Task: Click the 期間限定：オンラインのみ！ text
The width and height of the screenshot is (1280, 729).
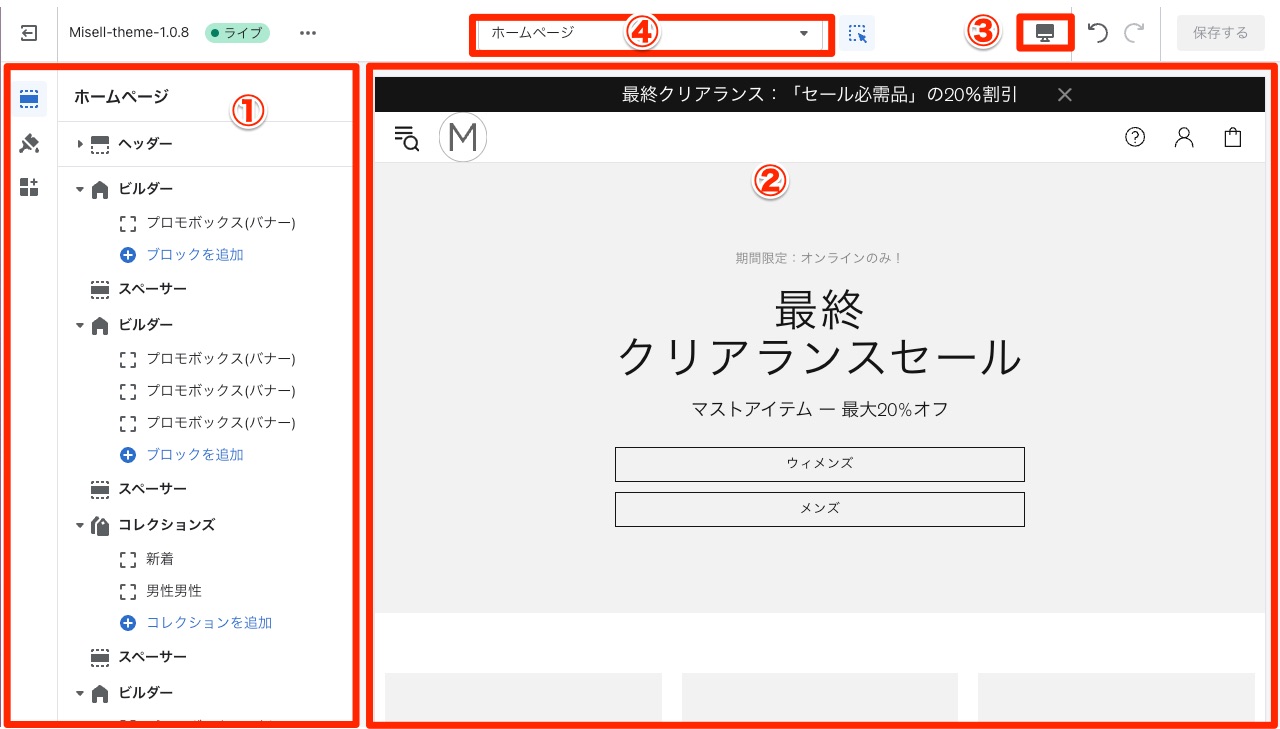Action: pos(820,258)
